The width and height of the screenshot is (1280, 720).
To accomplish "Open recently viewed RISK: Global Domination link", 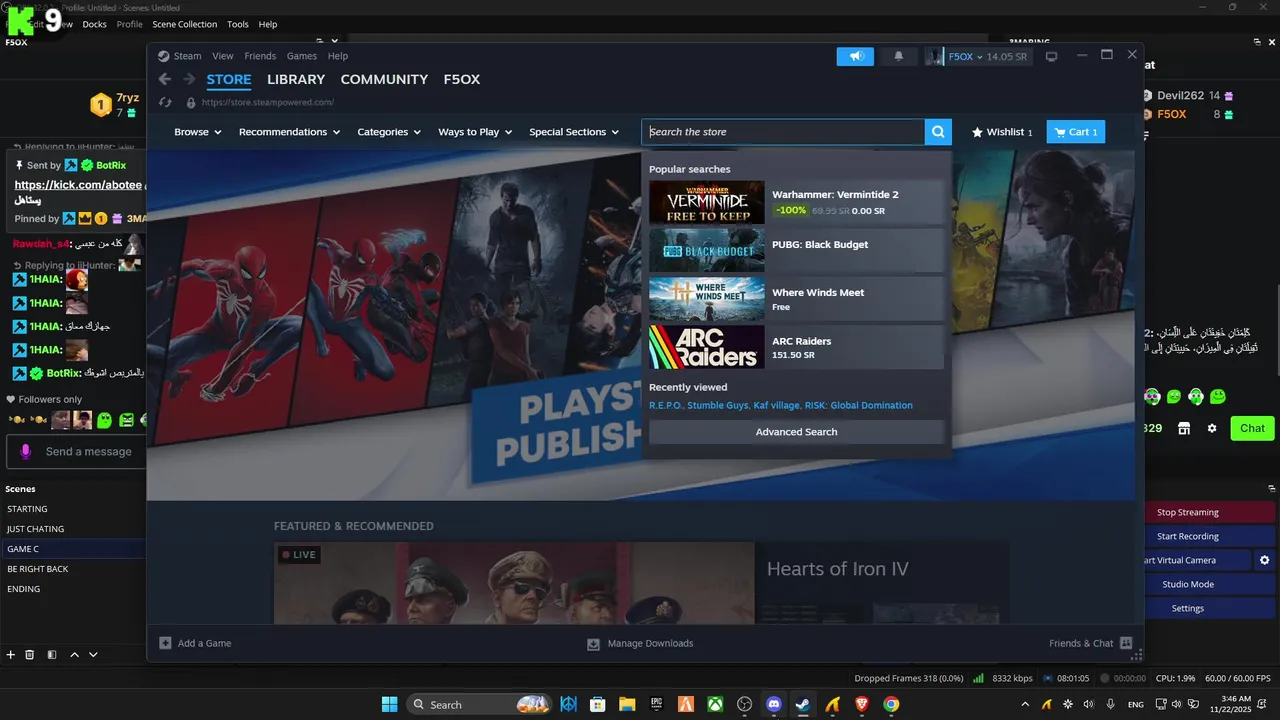I will [858, 405].
